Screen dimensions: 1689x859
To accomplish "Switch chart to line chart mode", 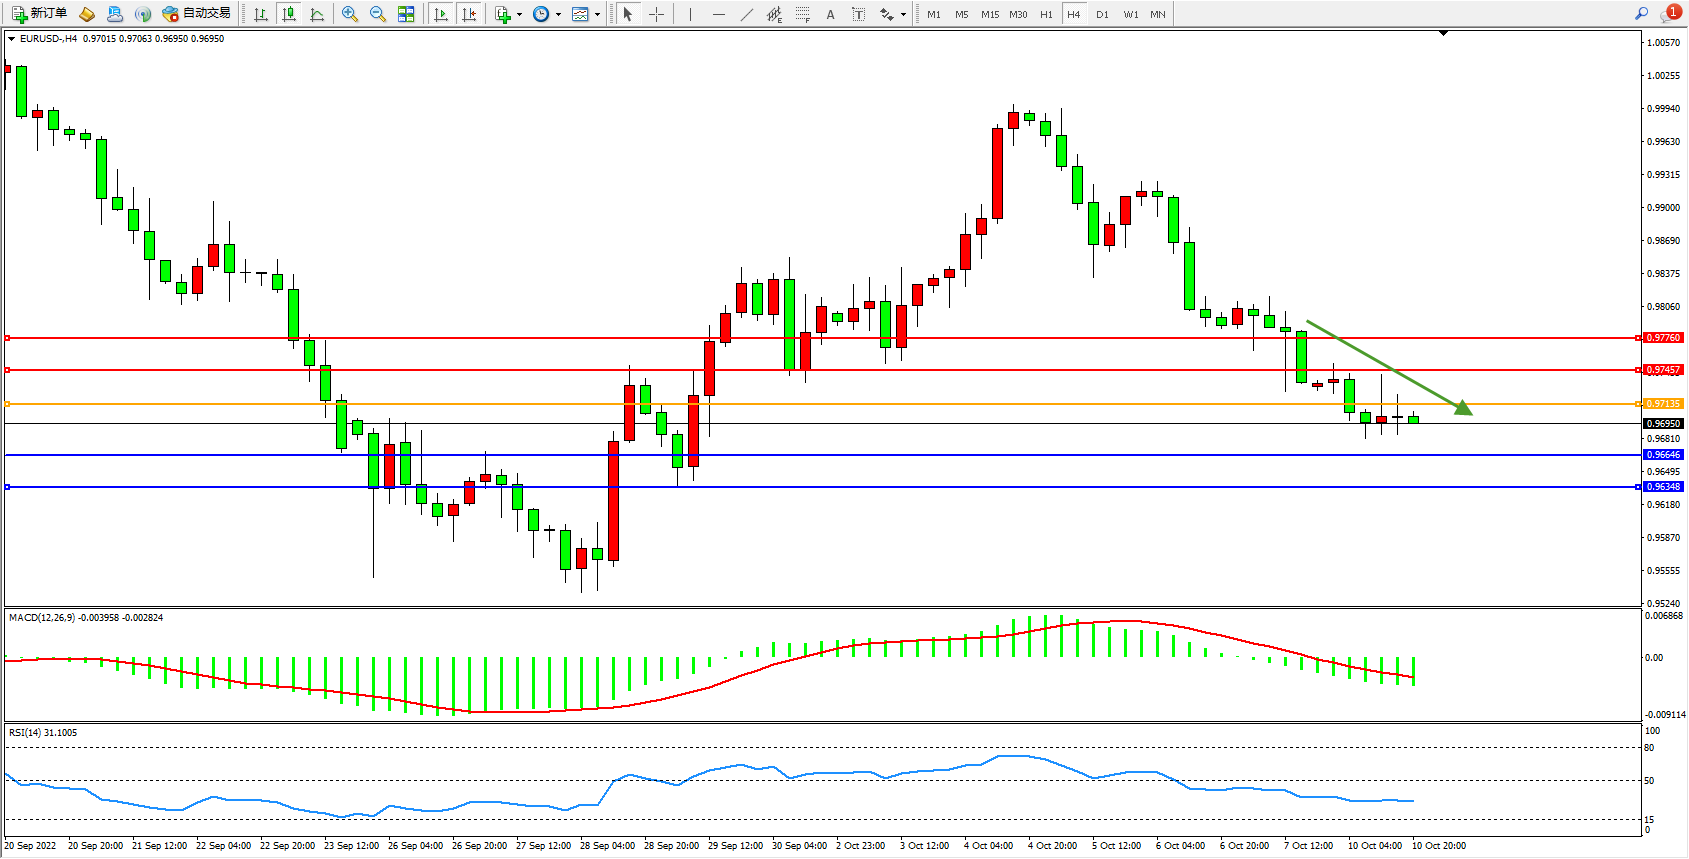I will pyautogui.click(x=317, y=14).
